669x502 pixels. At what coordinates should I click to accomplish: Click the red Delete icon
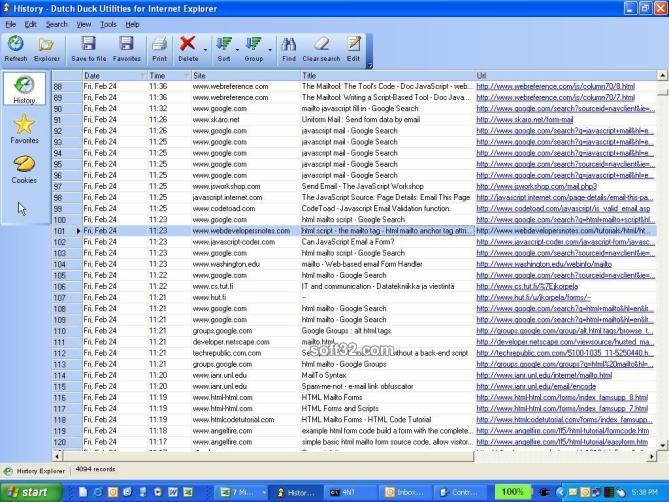click(188, 44)
